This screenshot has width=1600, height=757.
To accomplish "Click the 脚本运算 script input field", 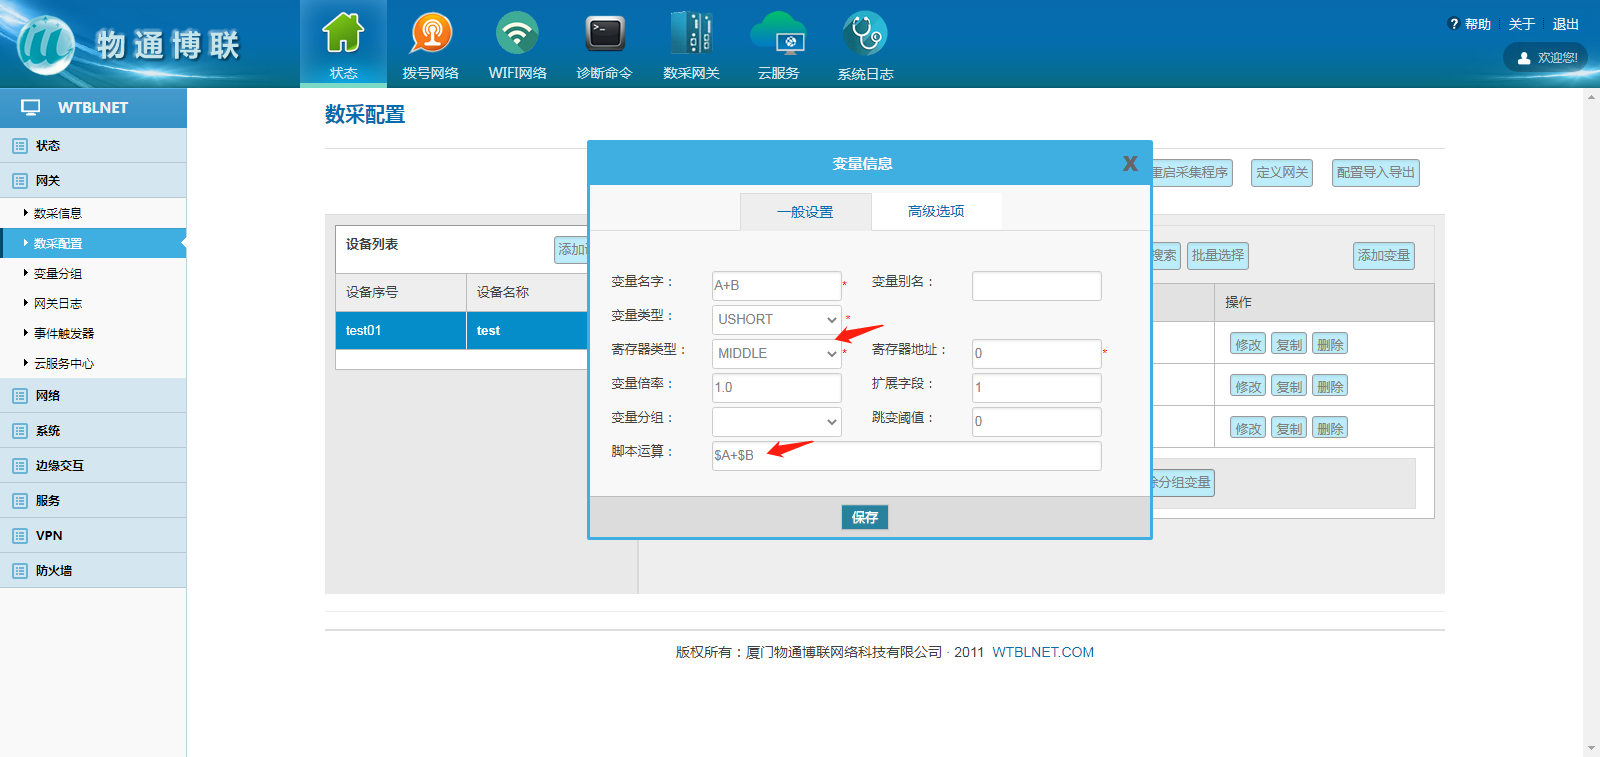I will (x=907, y=455).
